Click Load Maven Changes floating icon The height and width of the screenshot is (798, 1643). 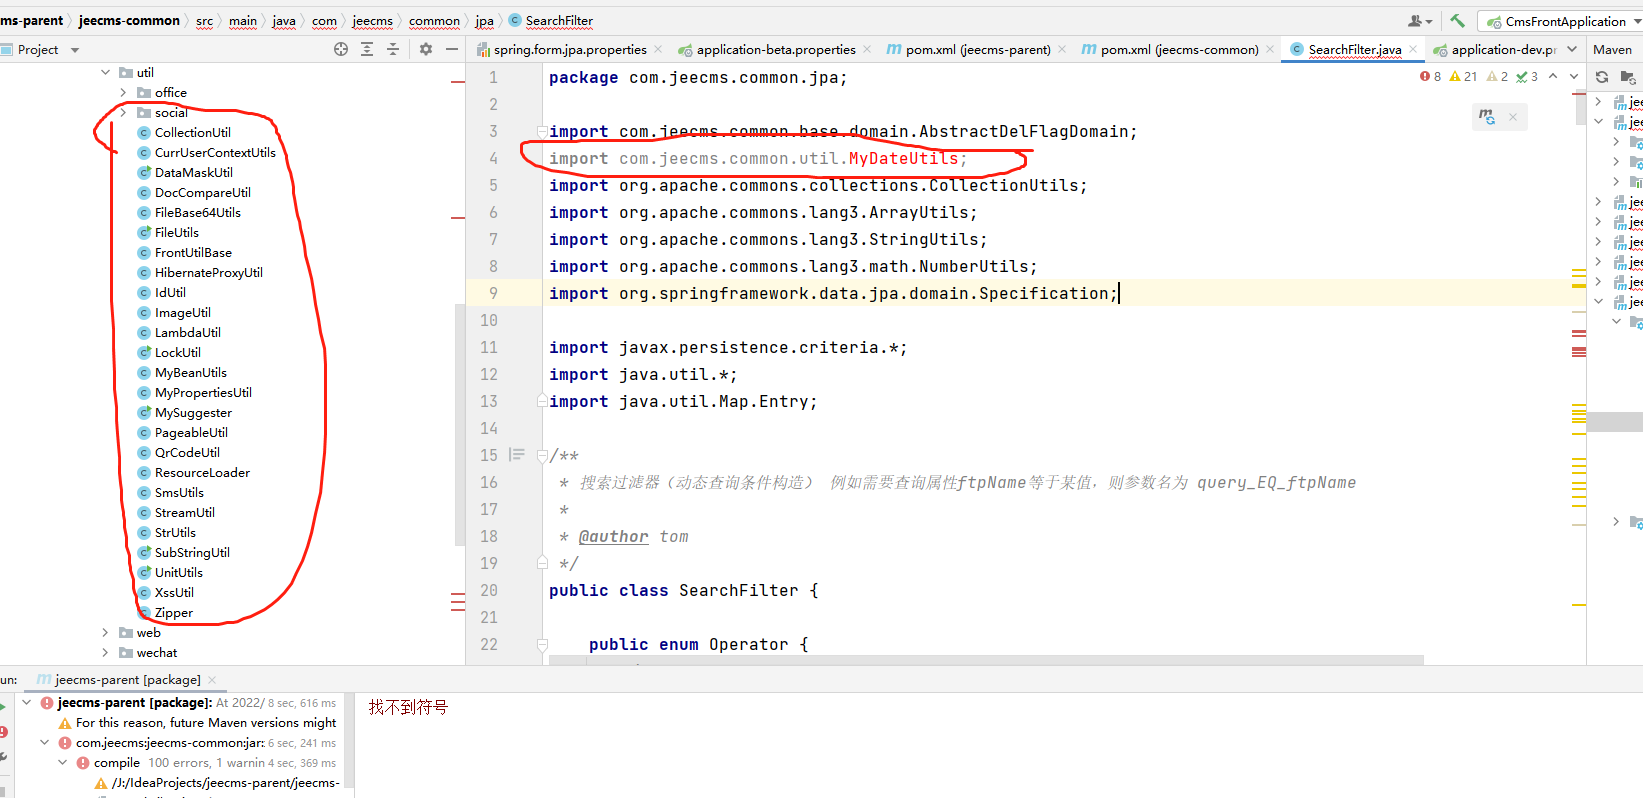[x=1488, y=117]
